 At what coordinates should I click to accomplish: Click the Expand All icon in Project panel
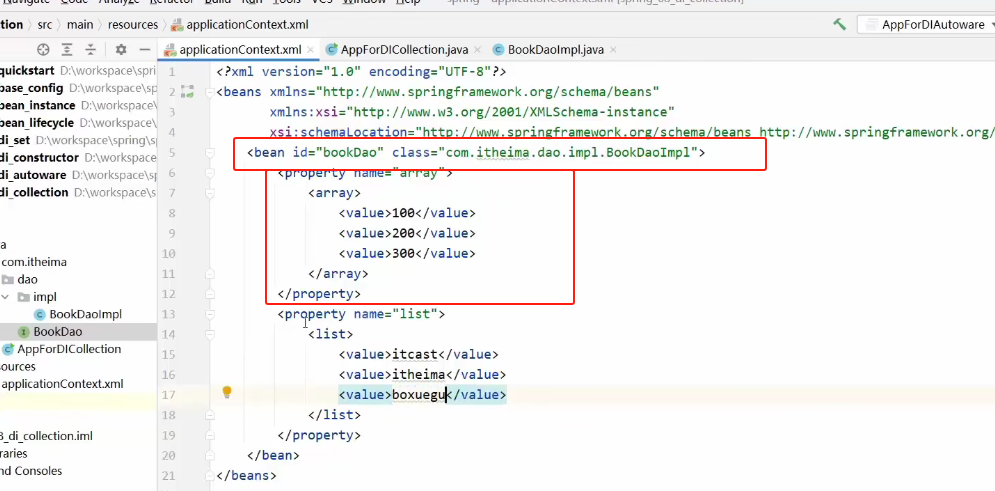point(67,49)
